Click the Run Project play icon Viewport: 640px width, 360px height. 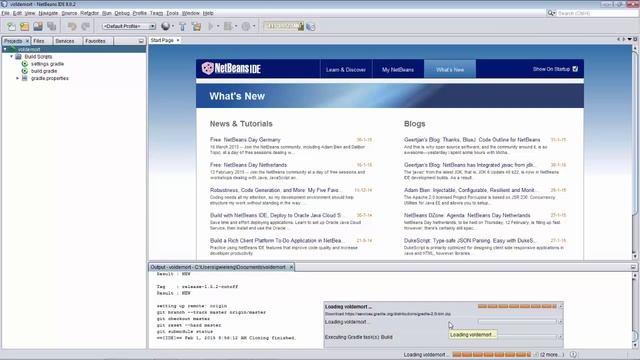211,27
